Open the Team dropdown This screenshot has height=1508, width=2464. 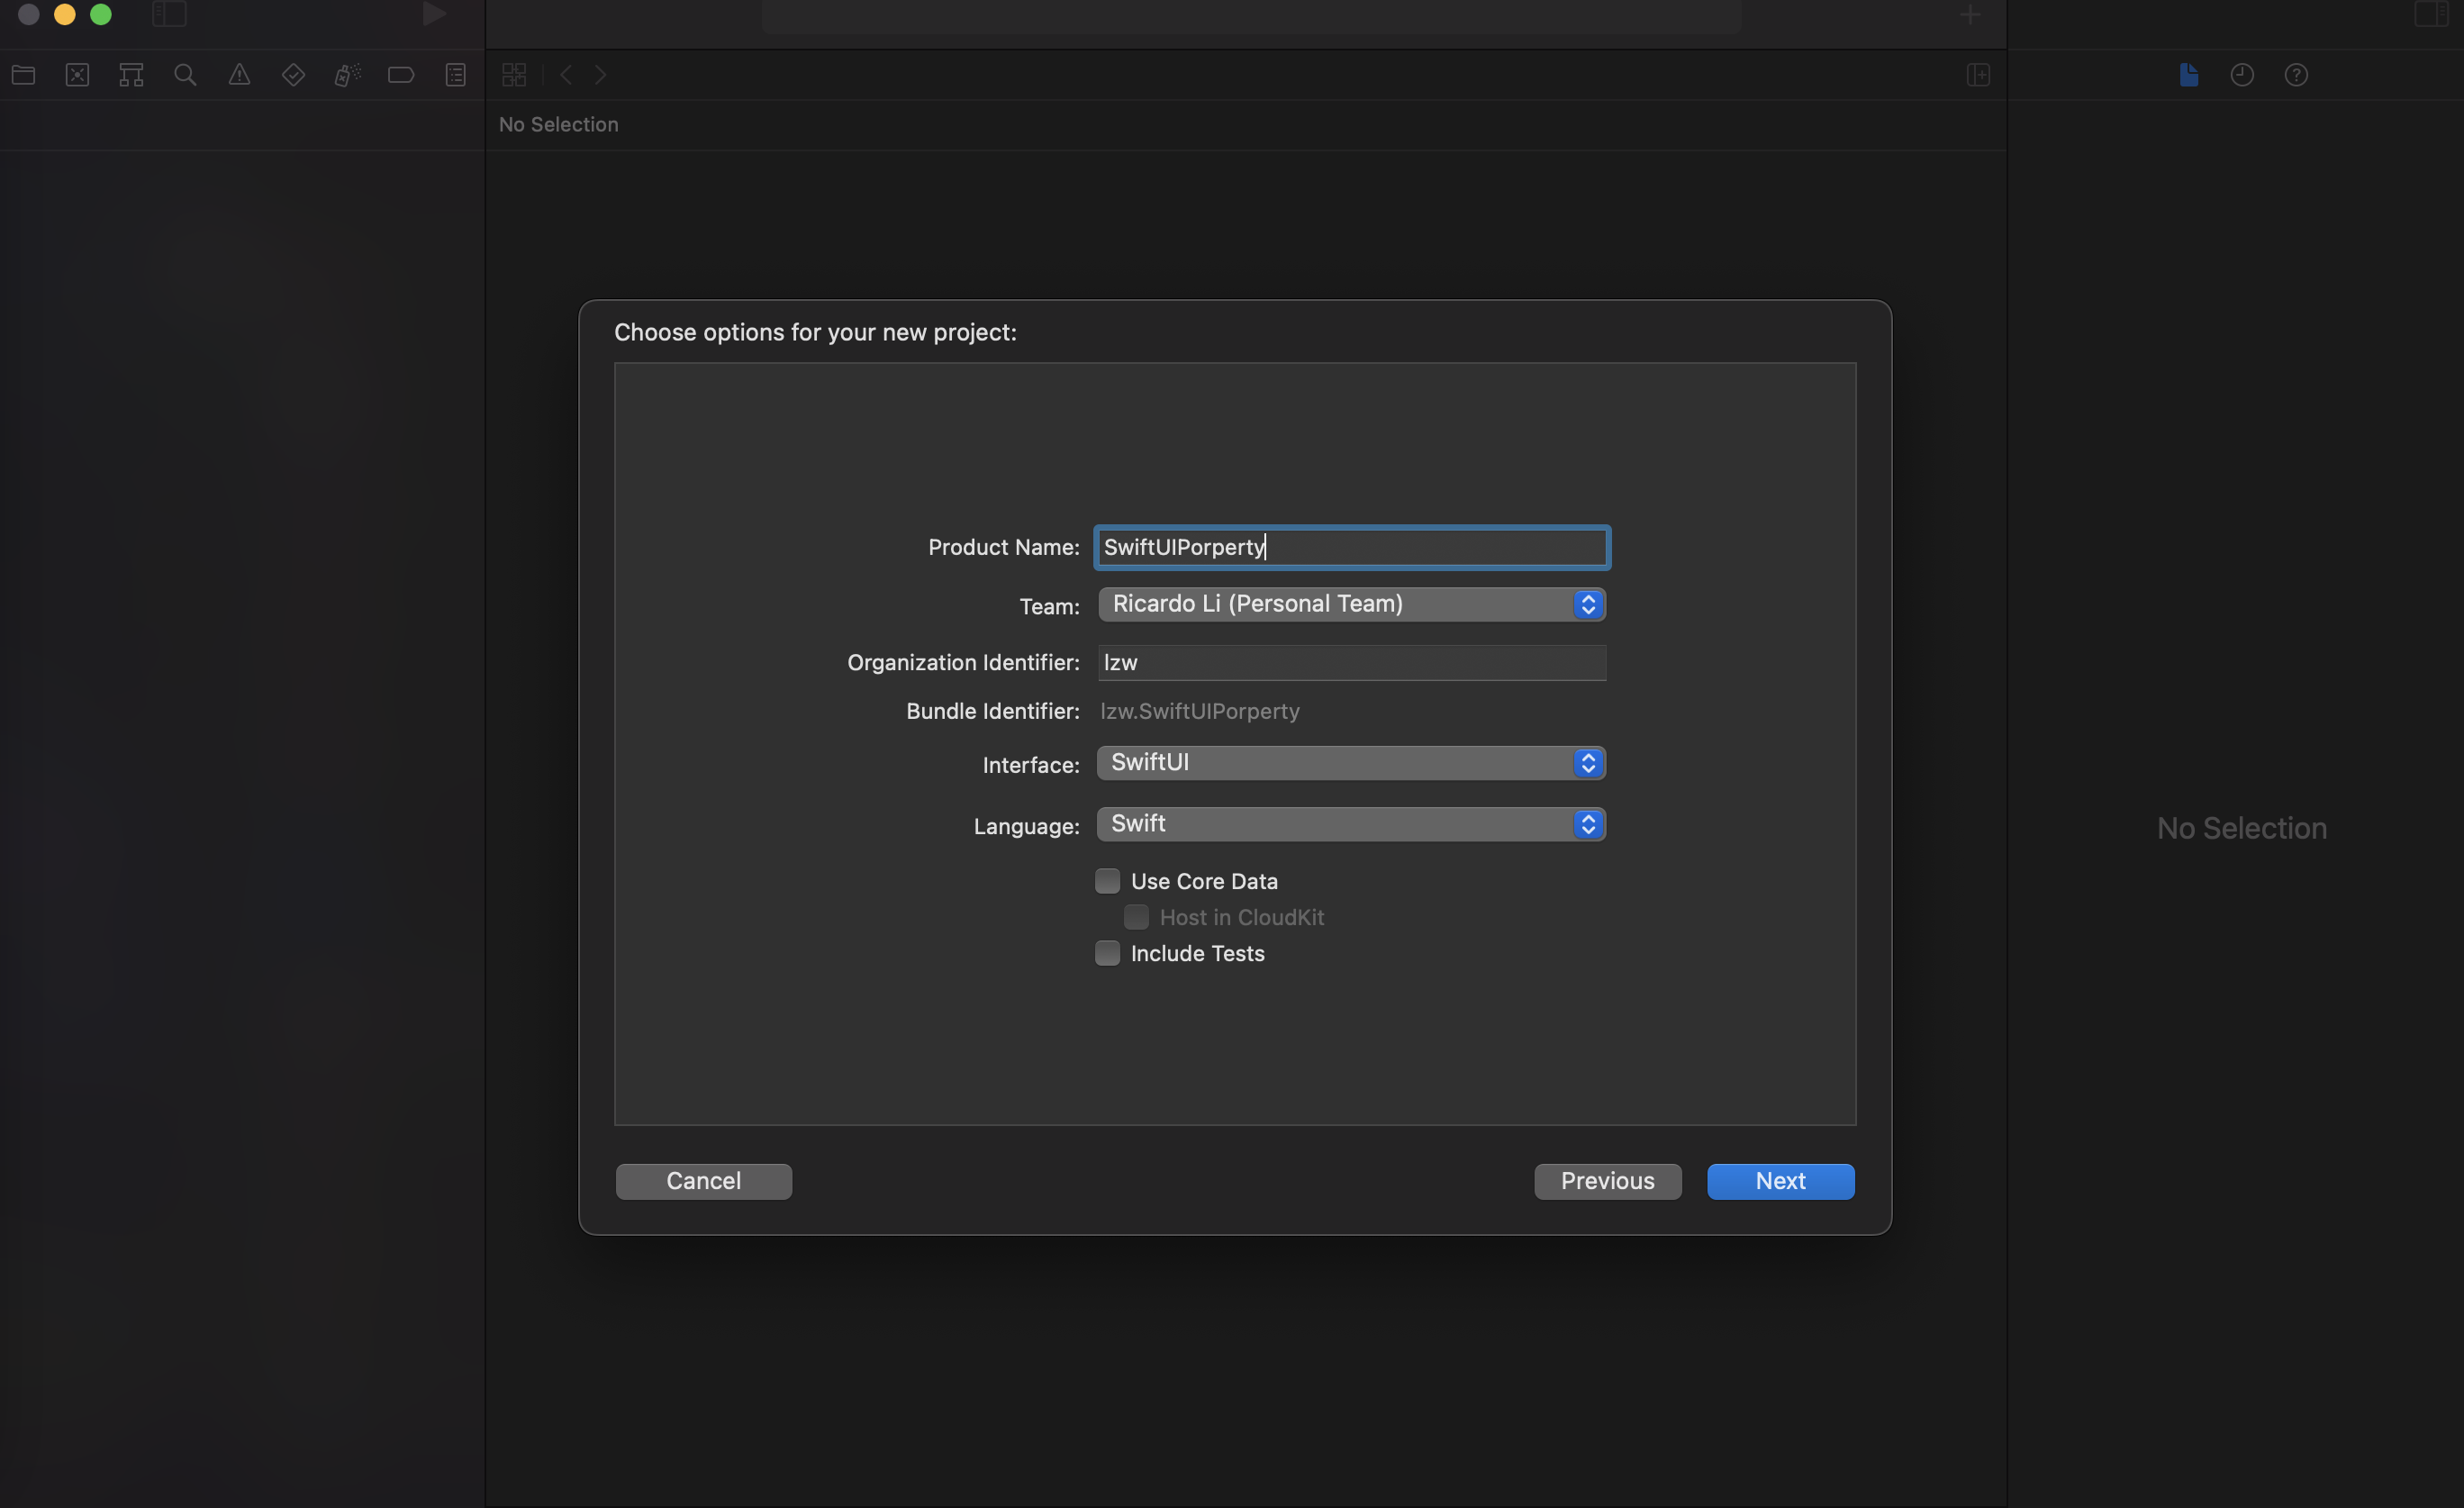1352,604
